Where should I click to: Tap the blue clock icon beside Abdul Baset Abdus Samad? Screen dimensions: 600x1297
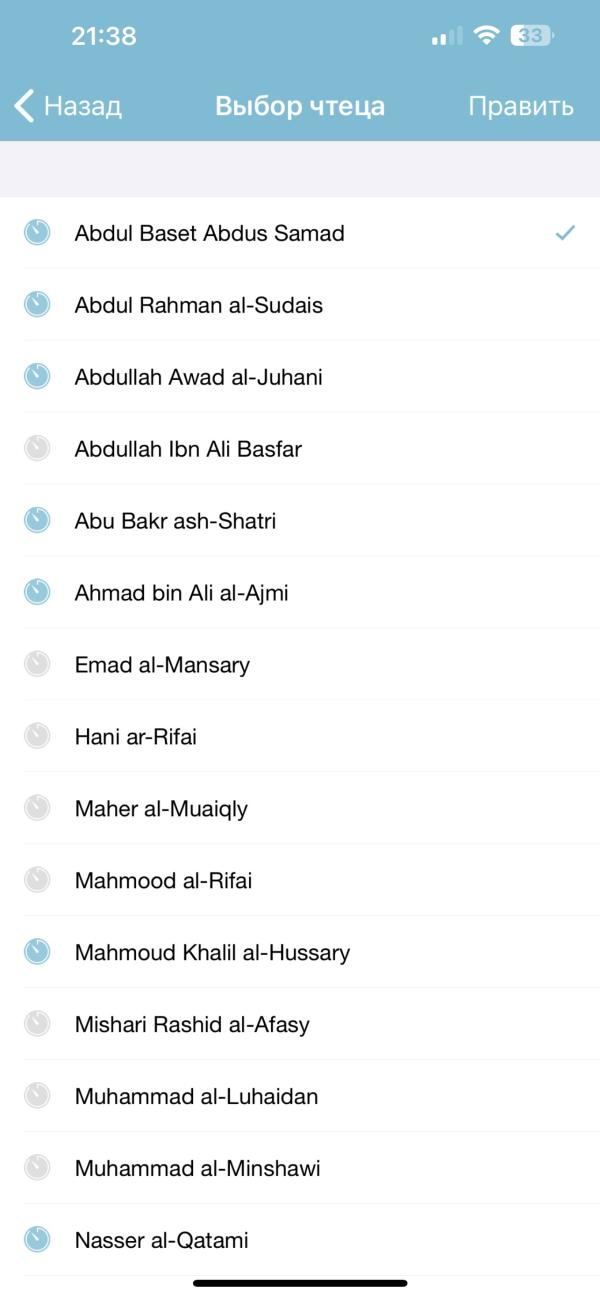[x=37, y=233]
